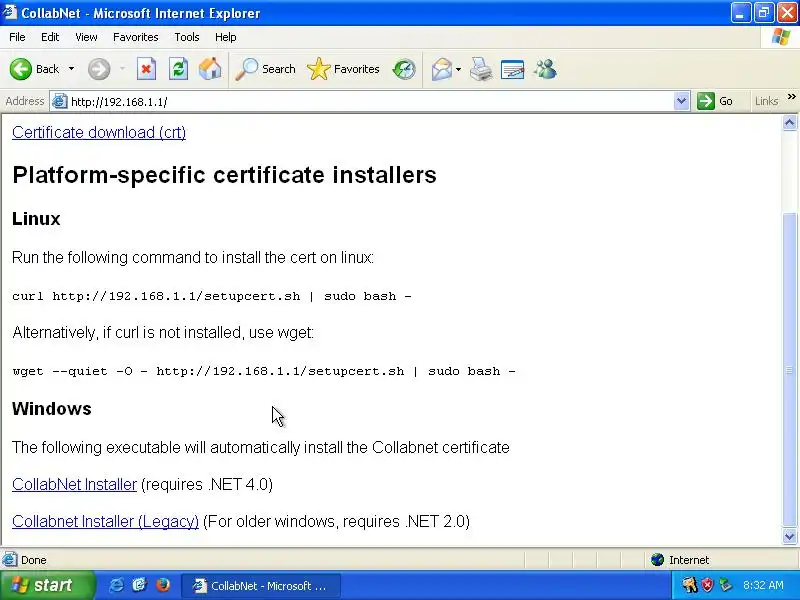Click the Linux heading
Viewport: 800px width, 600px height.
point(36,218)
